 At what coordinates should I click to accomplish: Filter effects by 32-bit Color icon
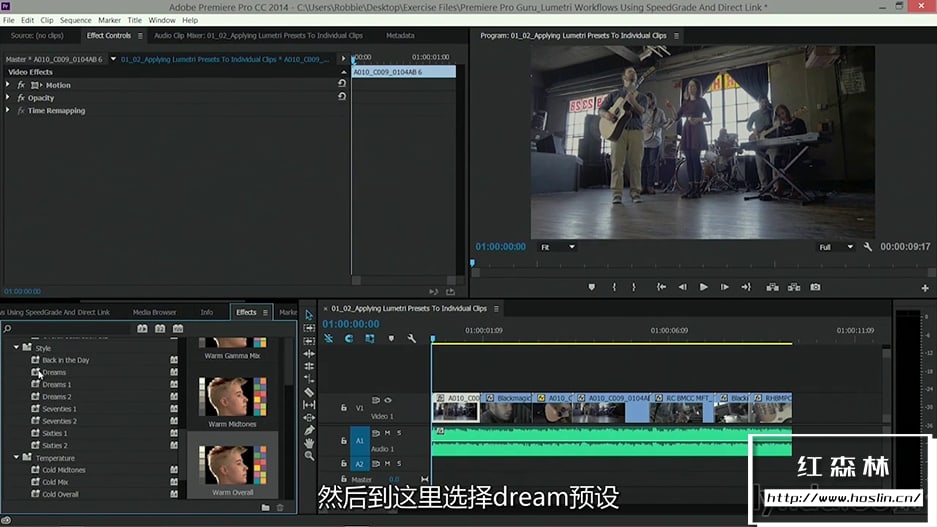[x=160, y=329]
